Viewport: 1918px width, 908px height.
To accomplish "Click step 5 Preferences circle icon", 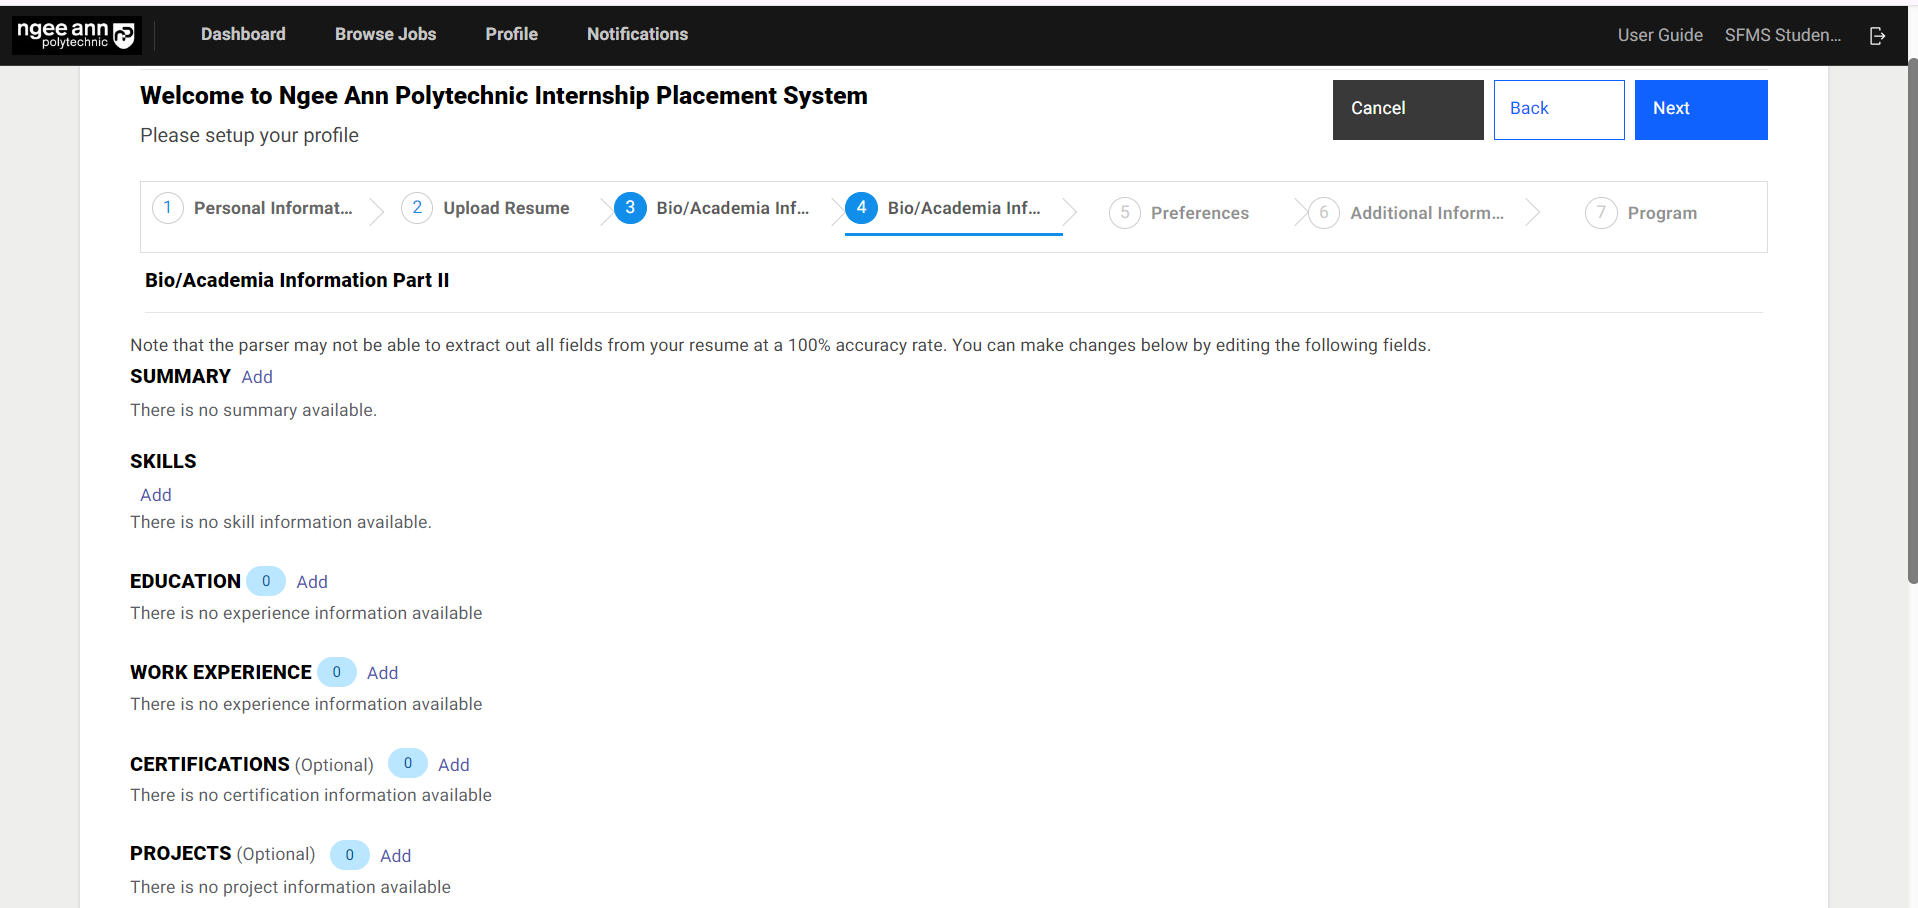I will [1124, 213].
